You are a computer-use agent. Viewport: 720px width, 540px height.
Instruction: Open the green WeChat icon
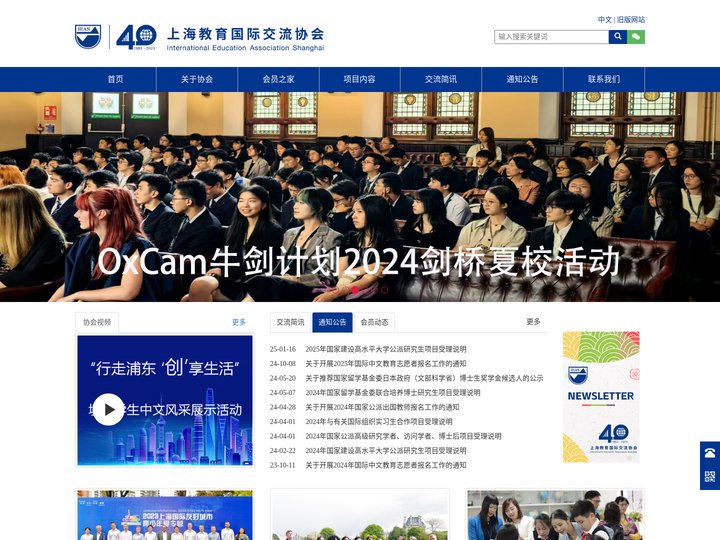(636, 37)
